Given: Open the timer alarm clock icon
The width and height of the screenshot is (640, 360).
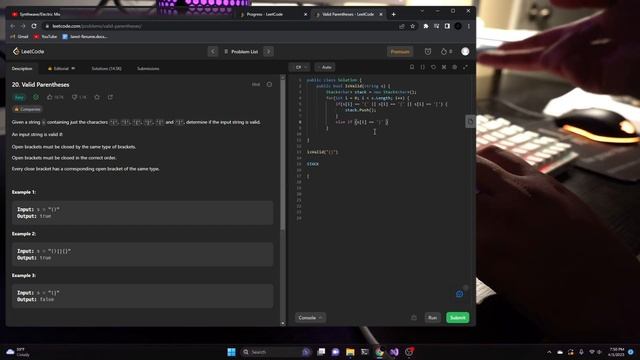Looking at the screenshot, I should (428, 51).
